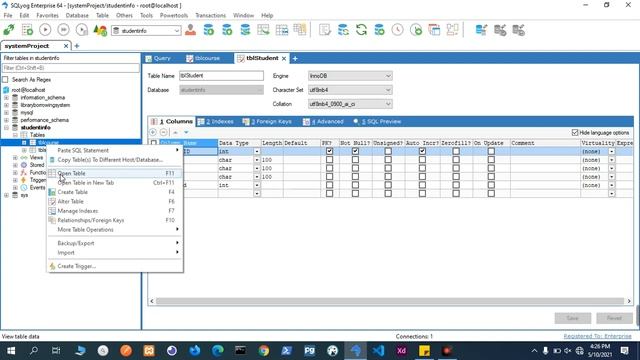The height and width of the screenshot is (360, 640).
Task: Close the tblStudent tab
Action: (x=284, y=58)
